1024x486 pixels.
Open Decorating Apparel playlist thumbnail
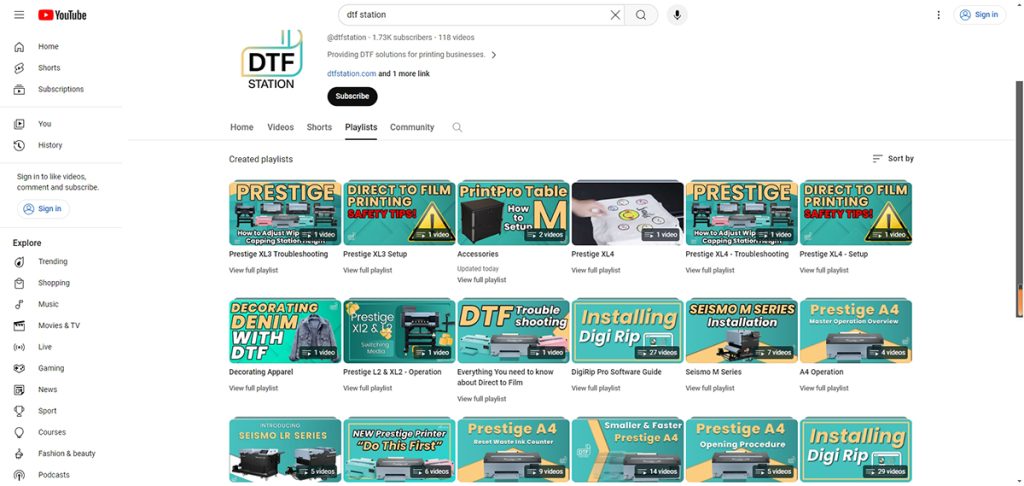click(x=285, y=331)
